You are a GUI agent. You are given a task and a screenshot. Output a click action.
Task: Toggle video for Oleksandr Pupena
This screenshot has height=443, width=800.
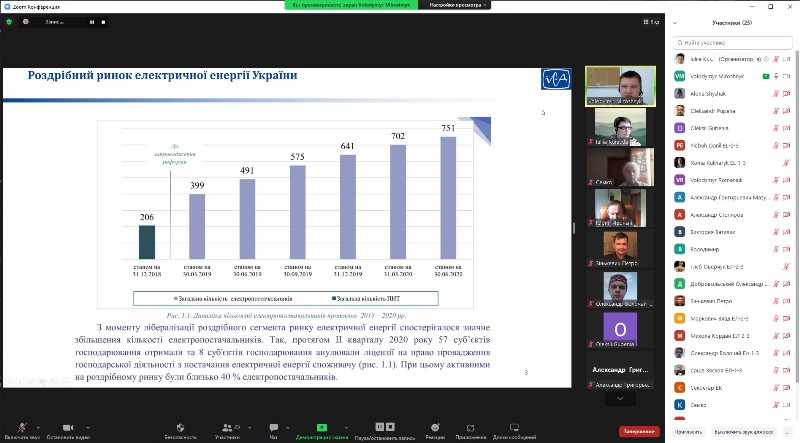coord(787,111)
